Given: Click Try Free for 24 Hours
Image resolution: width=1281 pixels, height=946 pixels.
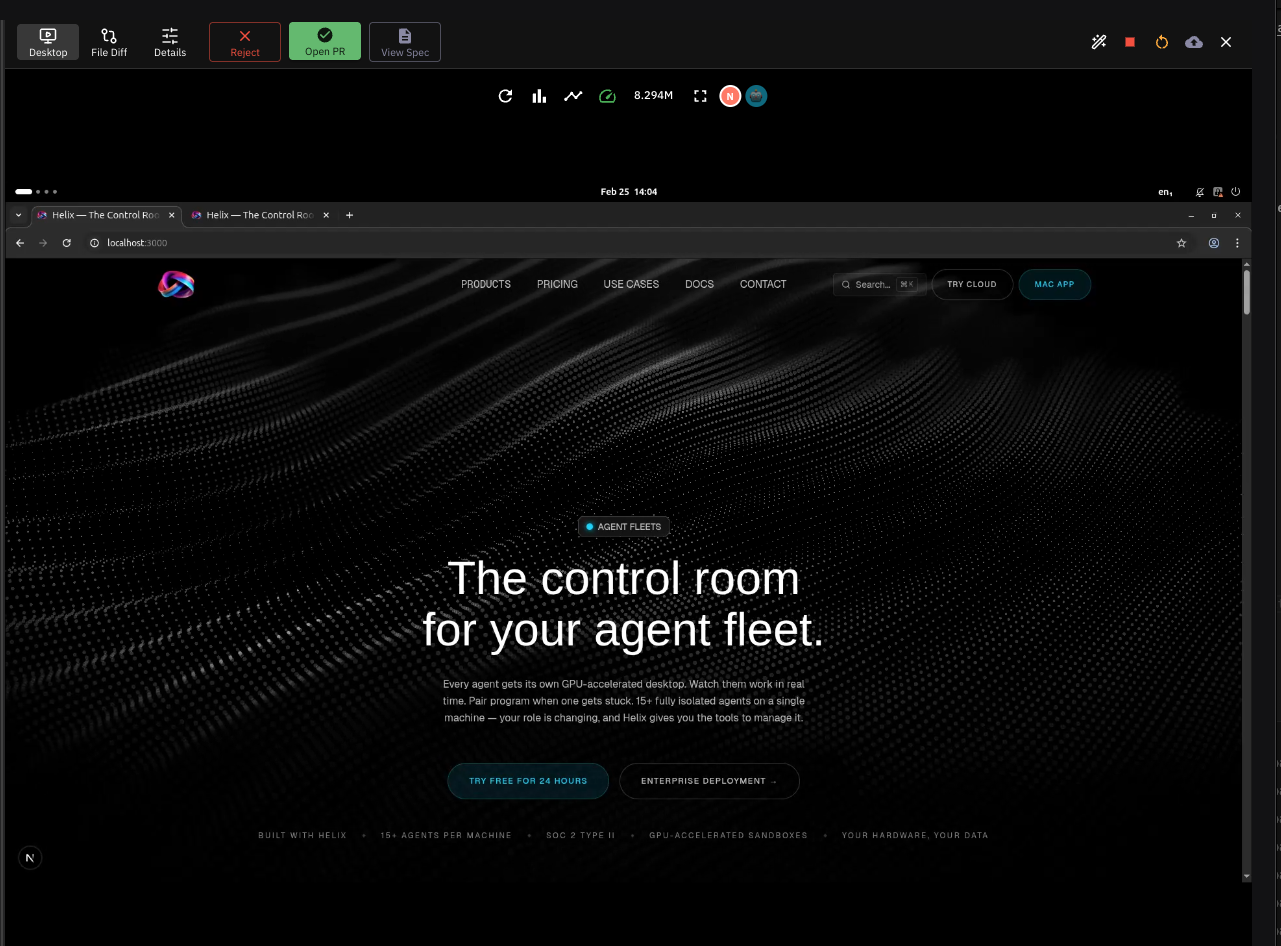Looking at the screenshot, I should [528, 781].
